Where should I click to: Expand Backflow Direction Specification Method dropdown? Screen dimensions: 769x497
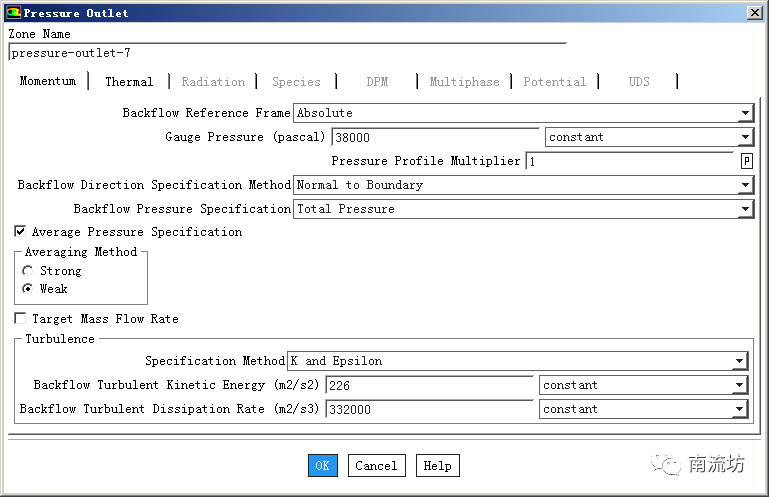tap(745, 185)
